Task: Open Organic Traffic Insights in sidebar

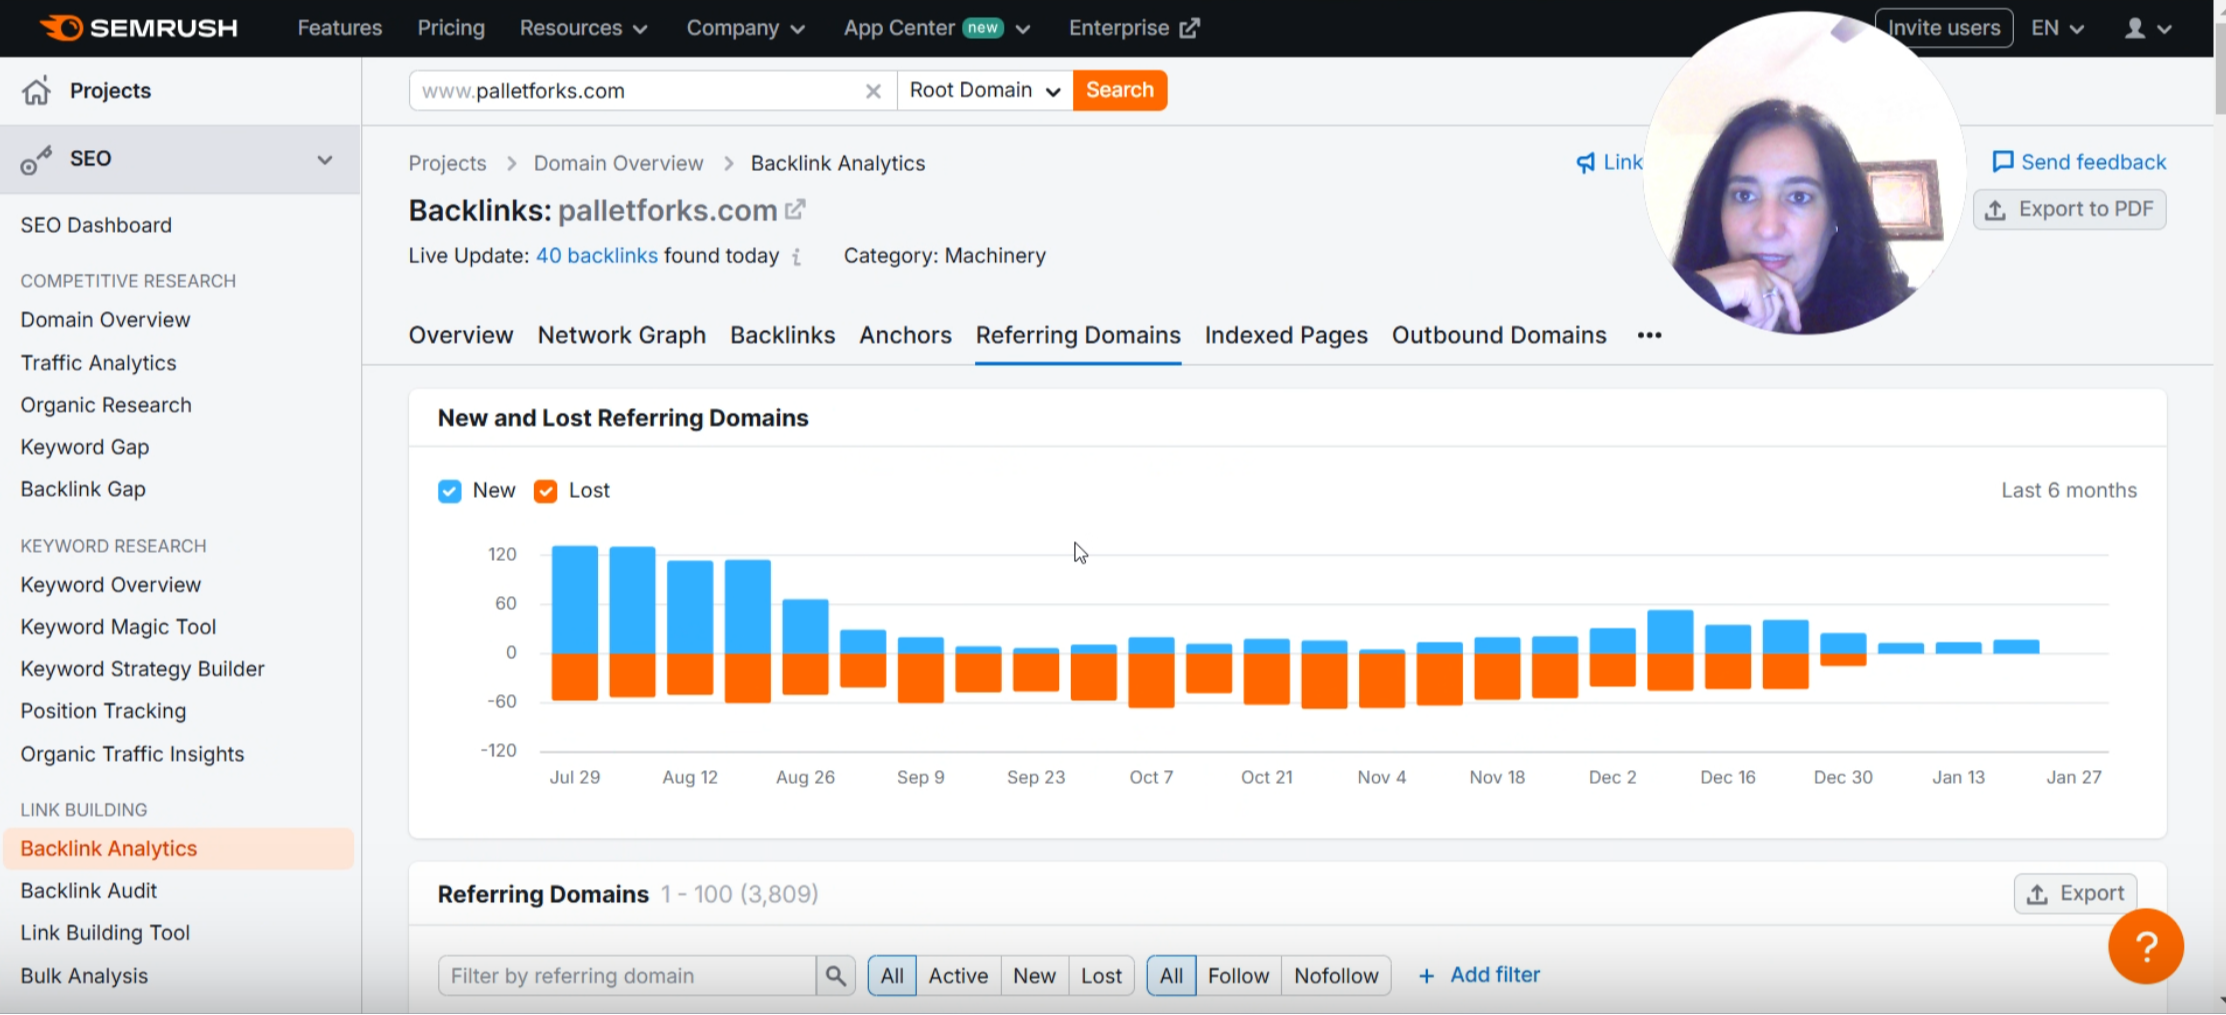Action: point(132,755)
